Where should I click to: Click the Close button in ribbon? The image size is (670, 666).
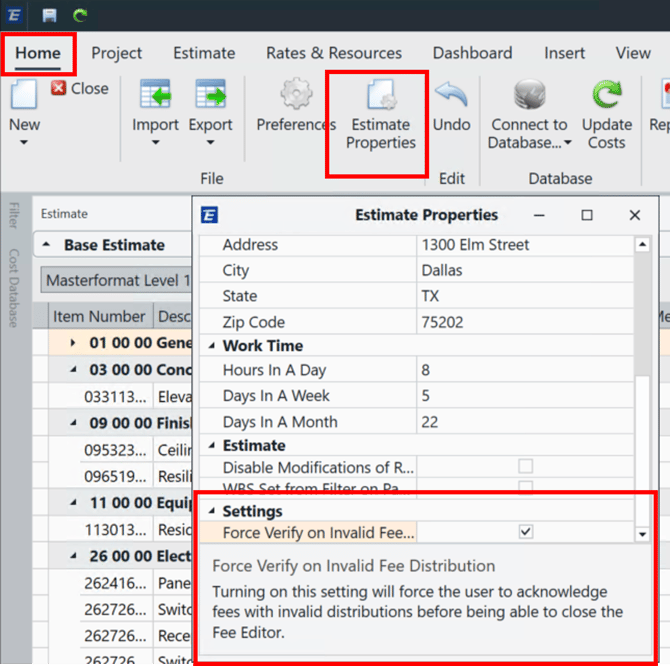(x=79, y=88)
